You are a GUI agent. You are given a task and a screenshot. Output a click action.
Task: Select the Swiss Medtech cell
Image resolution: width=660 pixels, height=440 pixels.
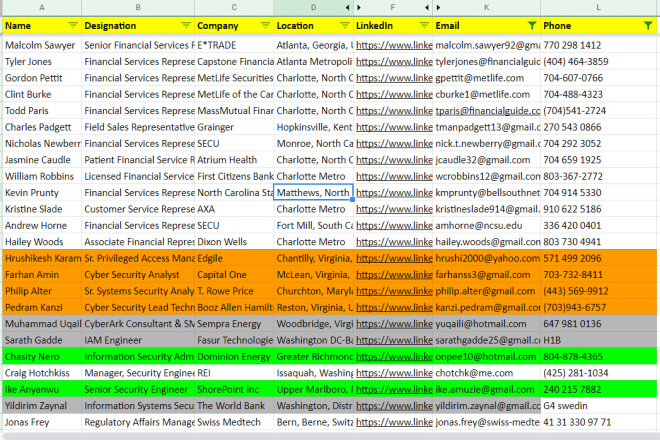click(234, 422)
